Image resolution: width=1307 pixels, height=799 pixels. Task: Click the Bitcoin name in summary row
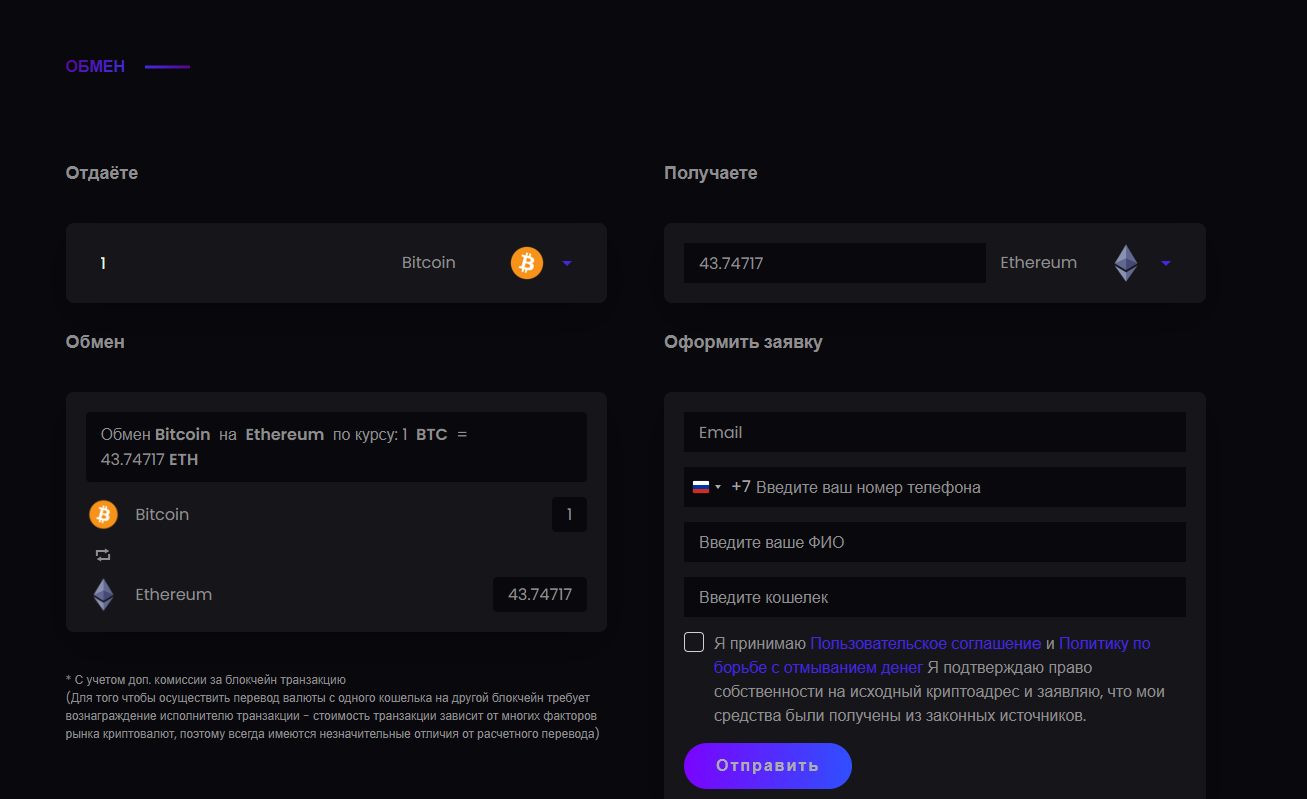162,515
